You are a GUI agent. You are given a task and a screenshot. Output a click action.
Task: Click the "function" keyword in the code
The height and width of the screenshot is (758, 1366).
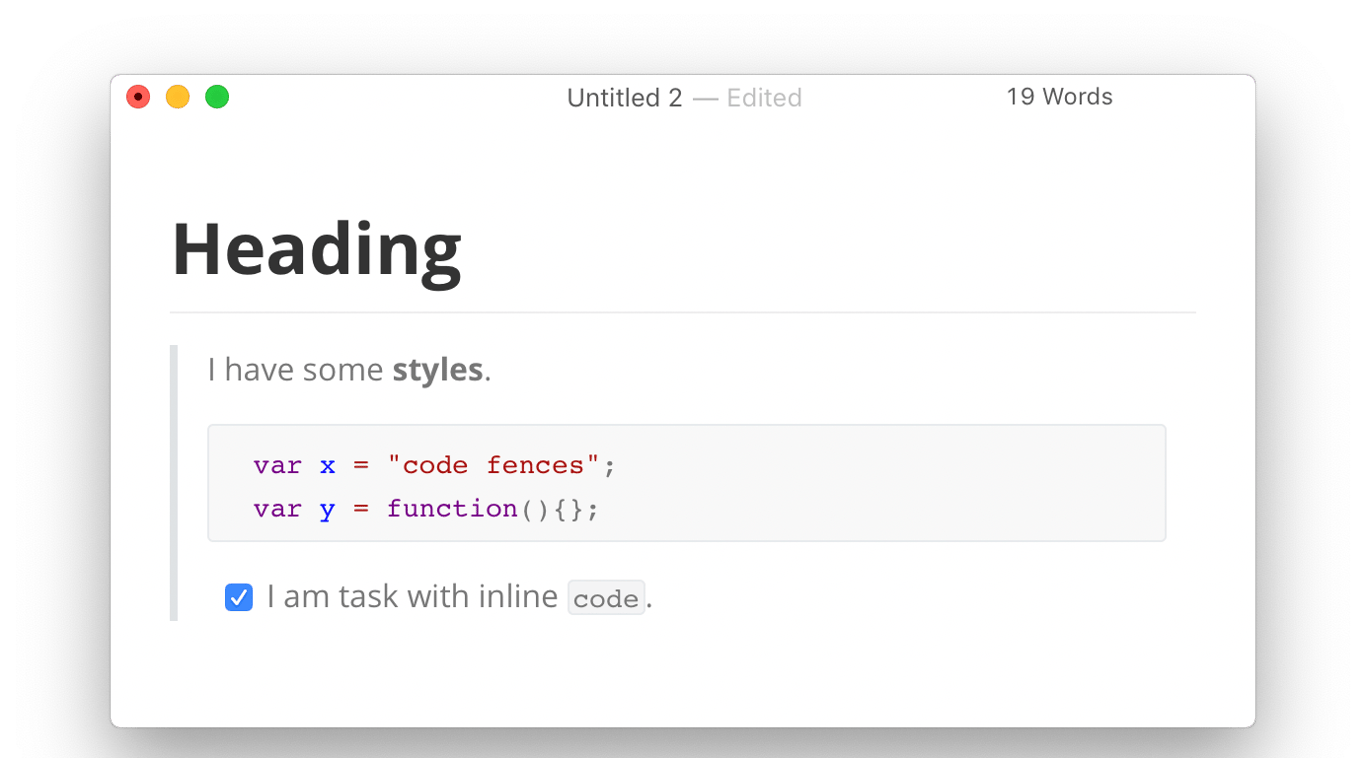coord(452,509)
